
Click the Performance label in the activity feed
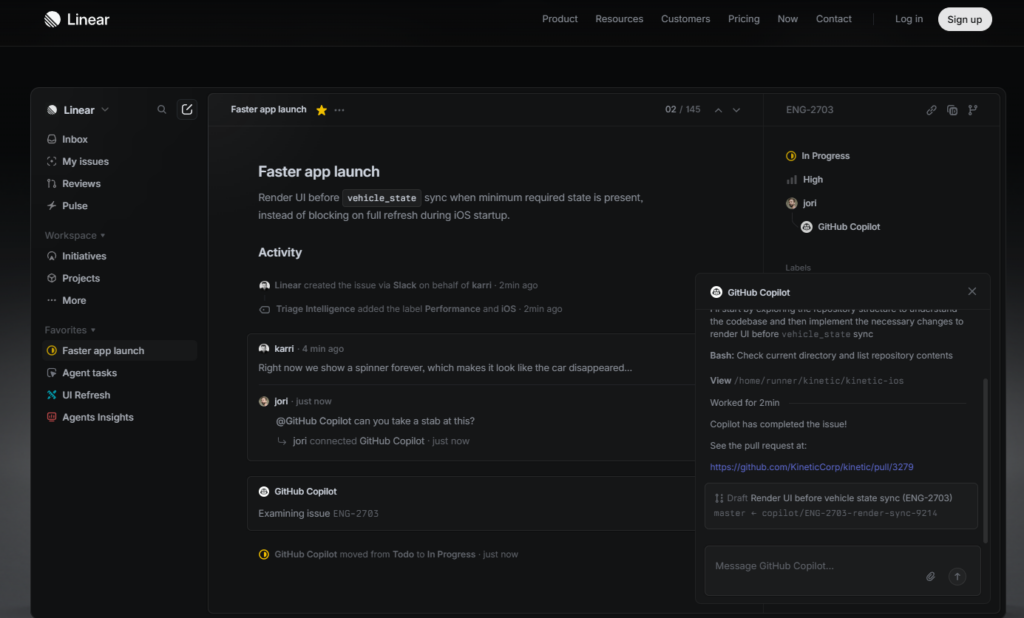(453, 309)
